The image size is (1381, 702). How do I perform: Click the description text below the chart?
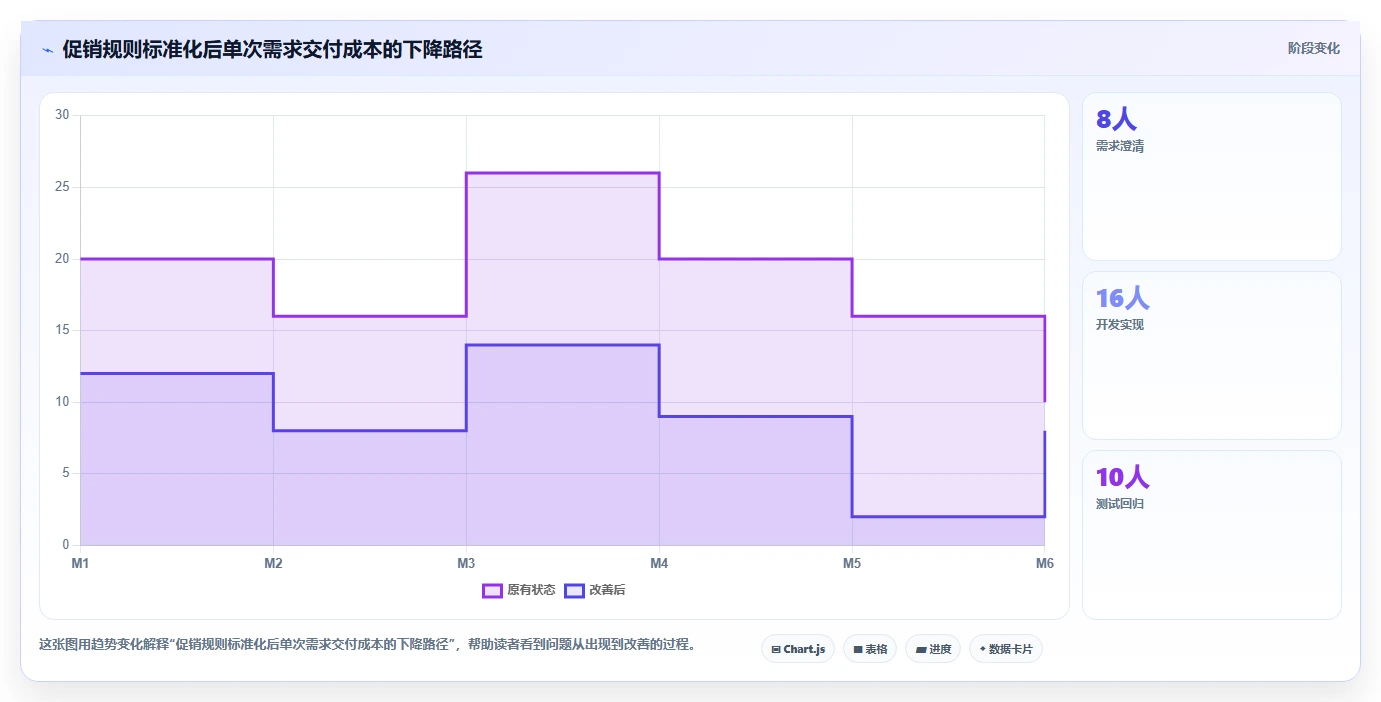367,645
